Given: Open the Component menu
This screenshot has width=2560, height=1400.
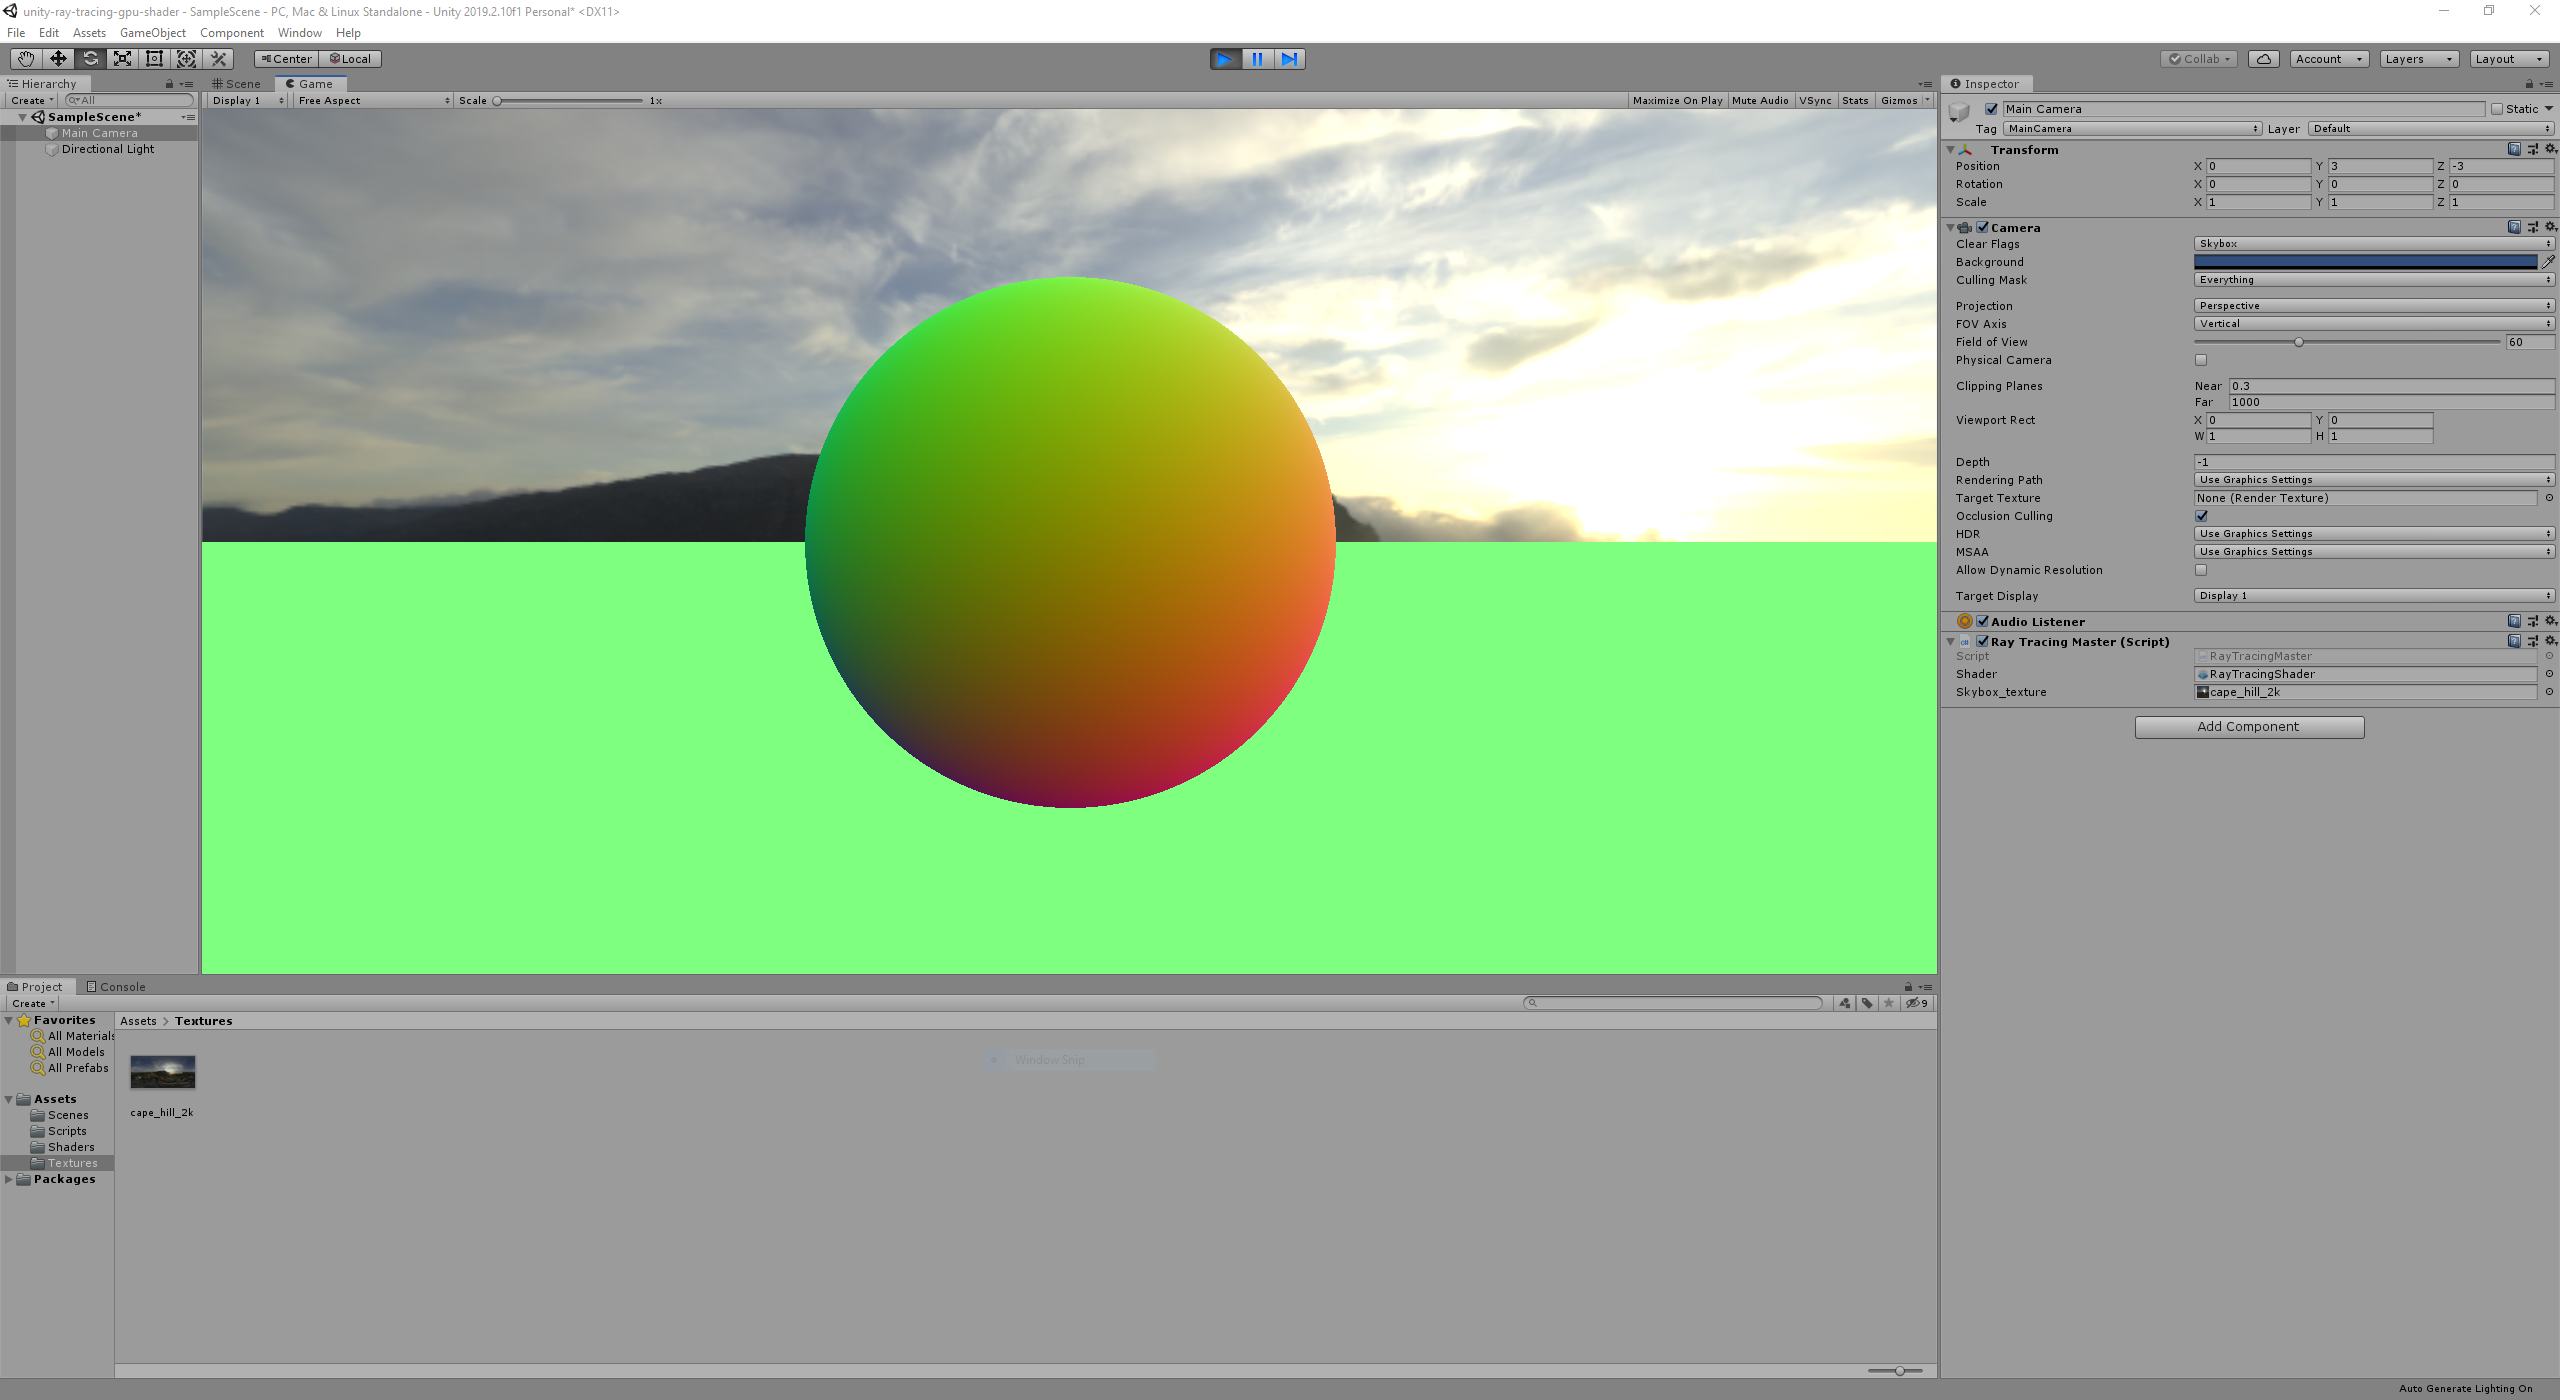Looking at the screenshot, I should tap(231, 33).
